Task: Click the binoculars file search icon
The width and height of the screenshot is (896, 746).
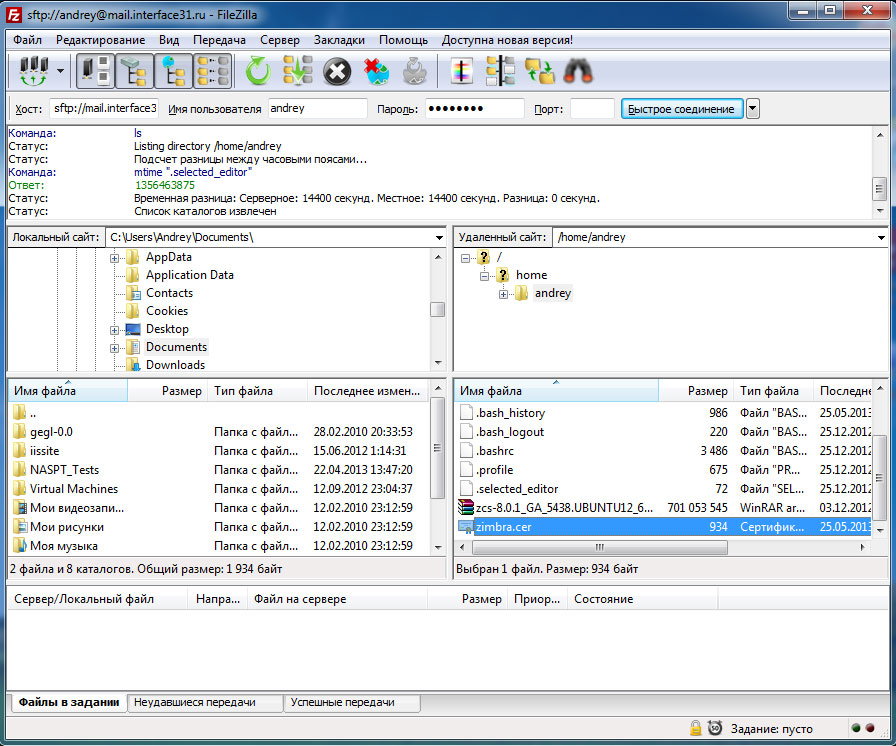Action: pyautogui.click(x=579, y=71)
